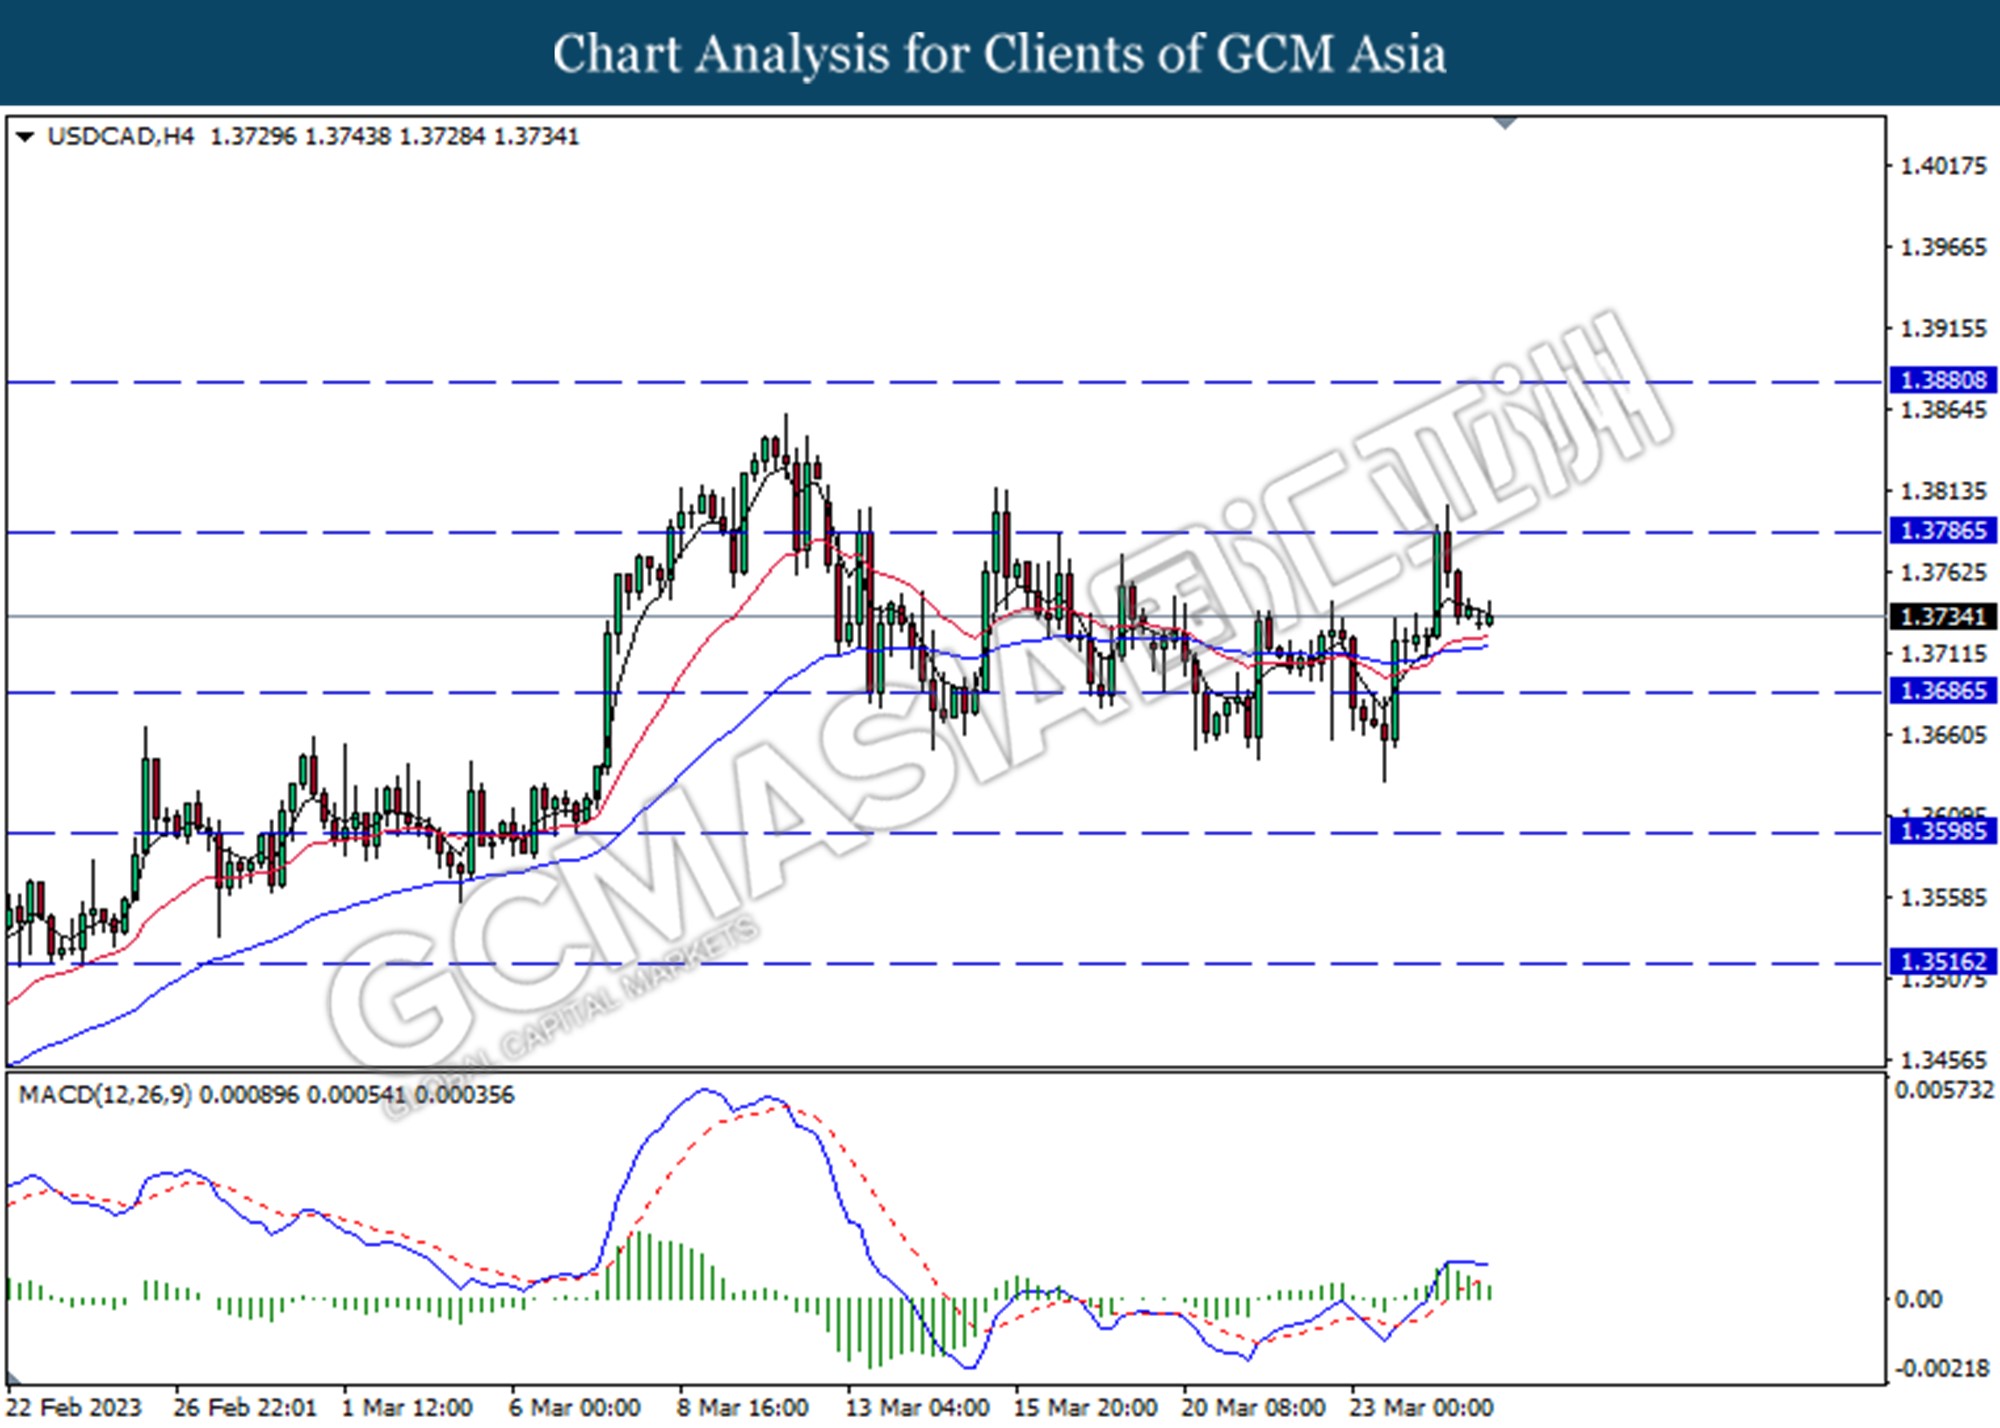
Task: Click the USDCAD,H4 symbol label
Action: click(x=121, y=136)
